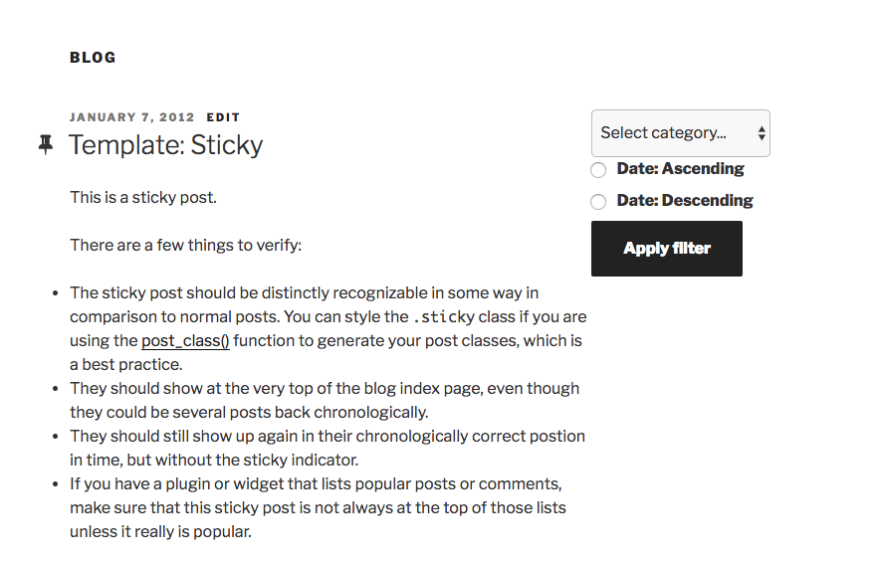Click the January 7, 2012 date link

click(132, 117)
